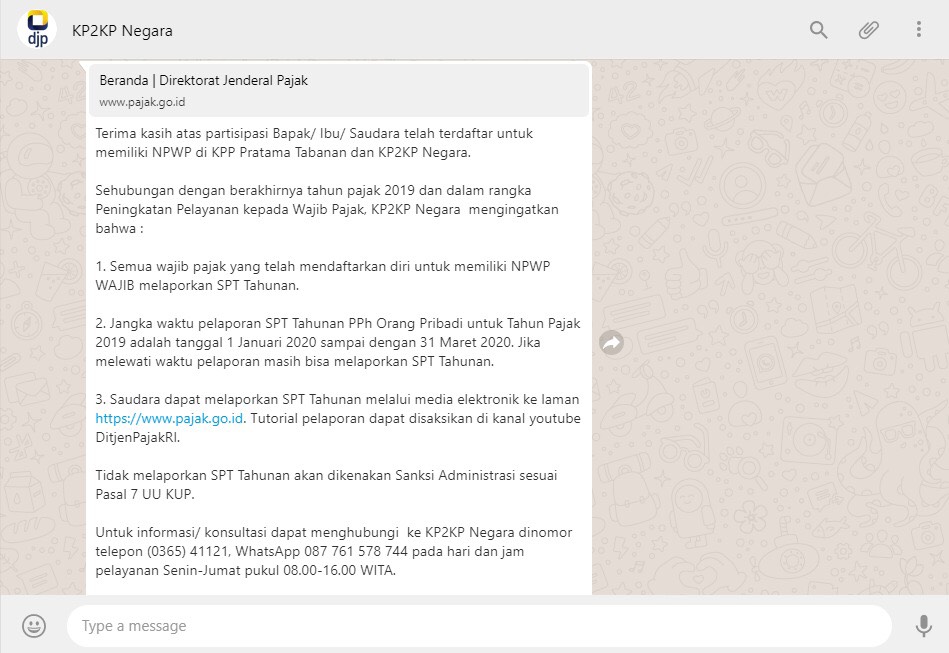The width and height of the screenshot is (949, 653).
Task: Search messages in this chat
Action: [818, 30]
